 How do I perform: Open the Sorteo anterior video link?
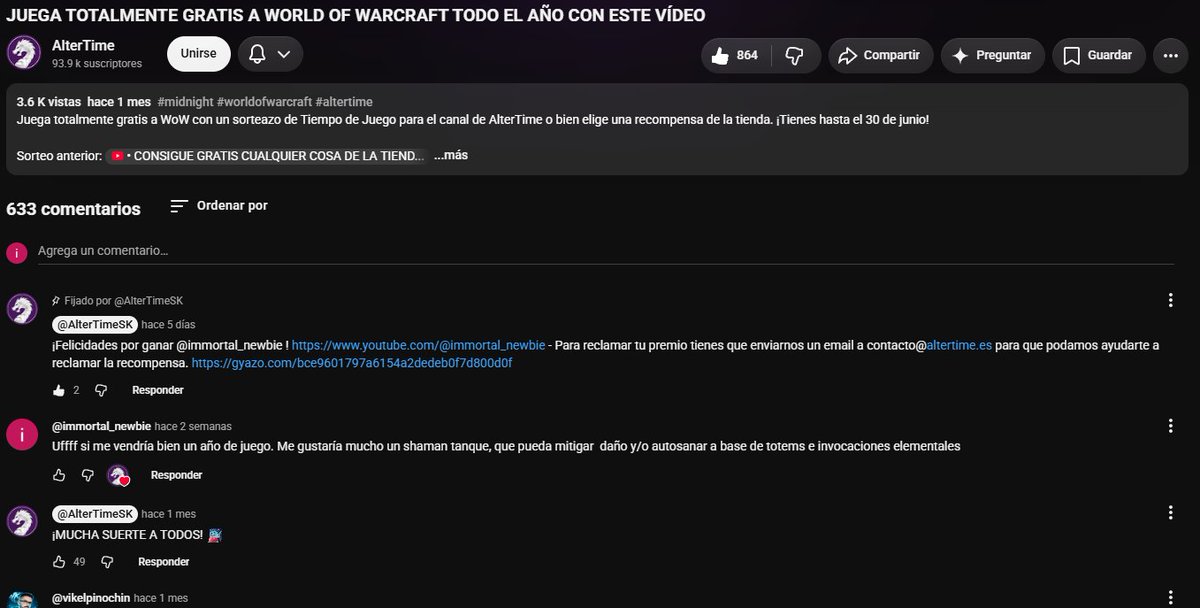268,156
